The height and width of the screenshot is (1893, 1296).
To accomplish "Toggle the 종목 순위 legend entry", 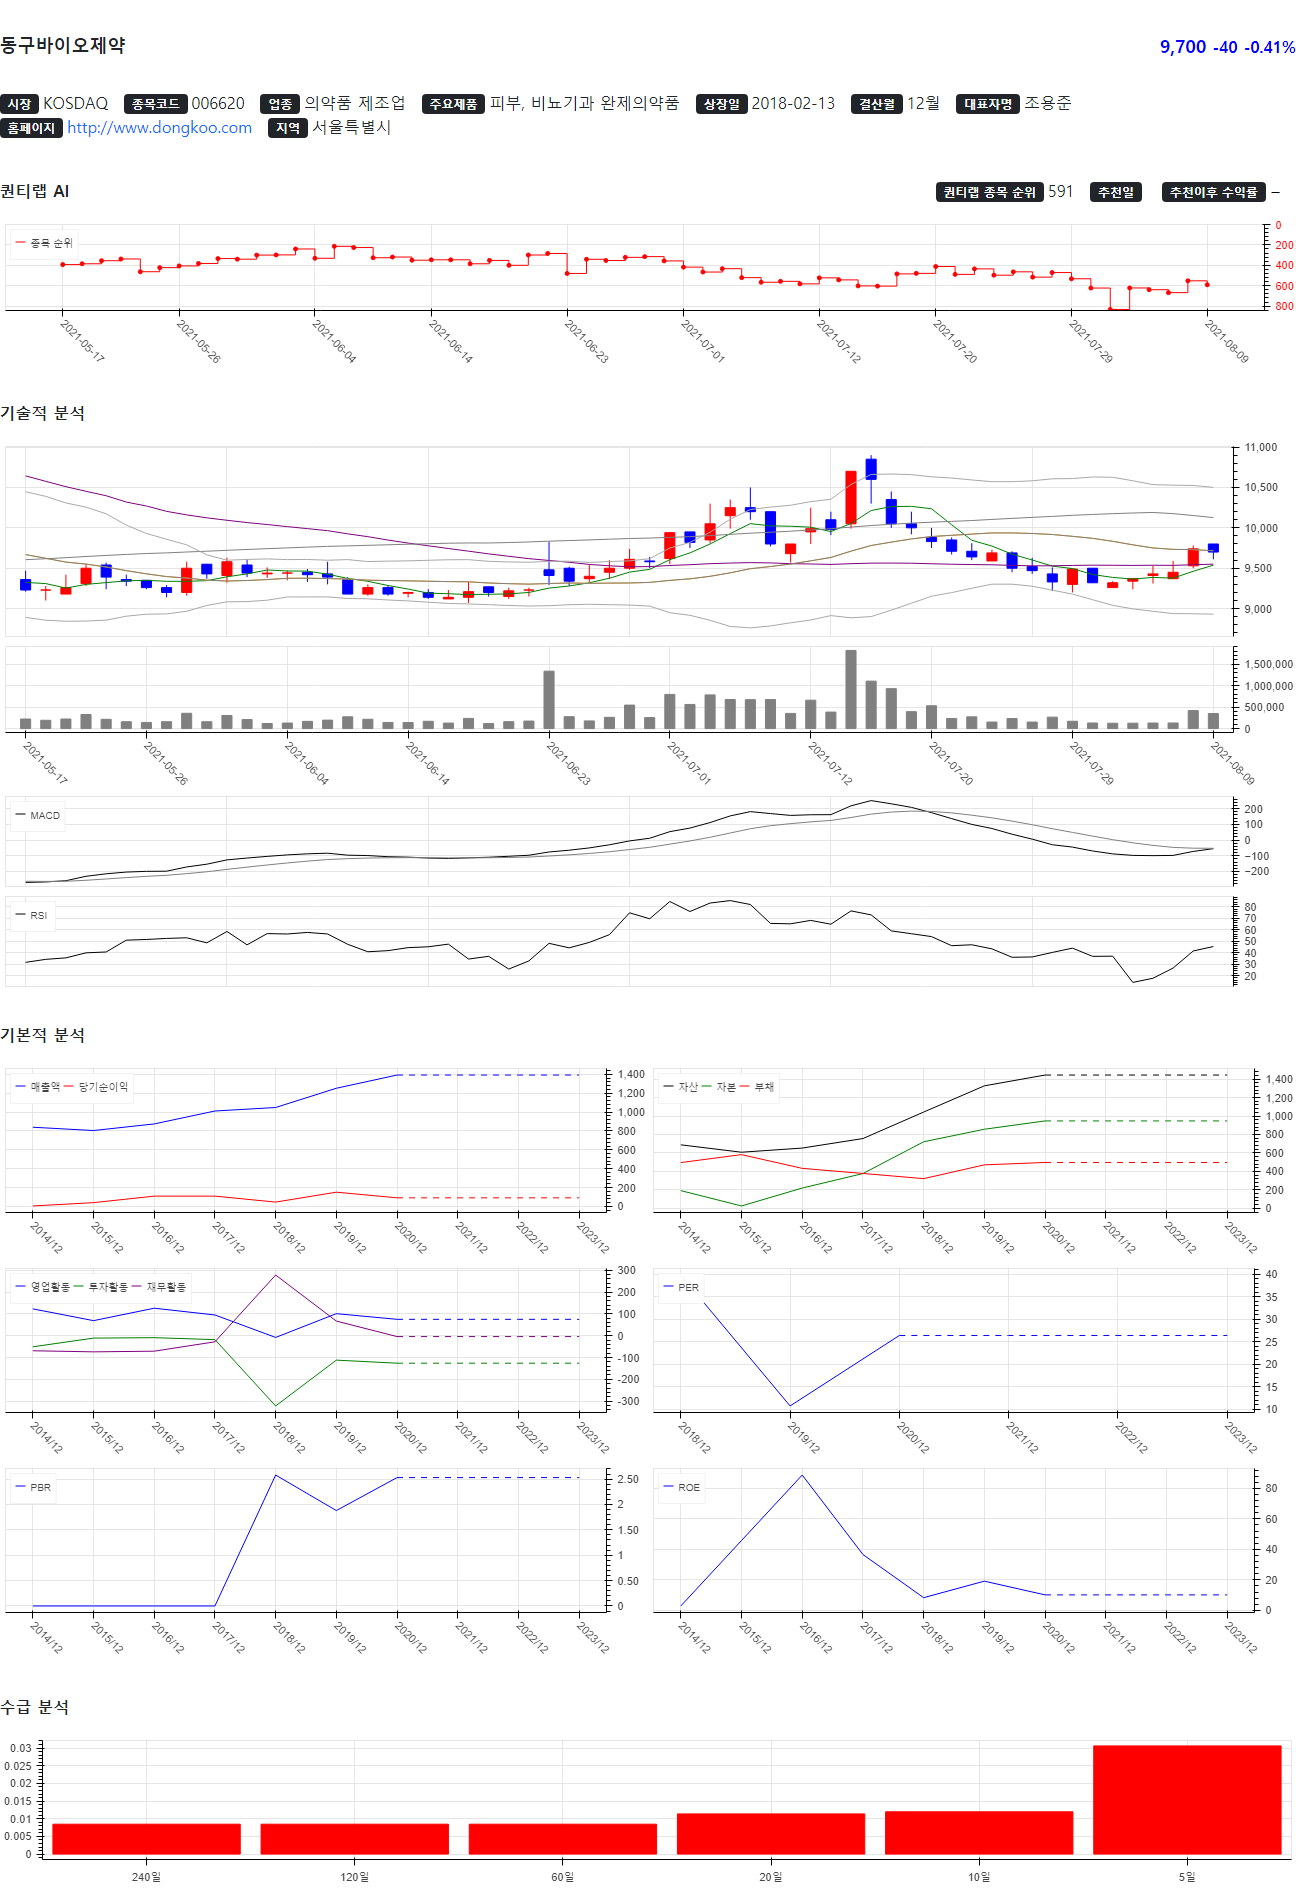I will tap(44, 243).
